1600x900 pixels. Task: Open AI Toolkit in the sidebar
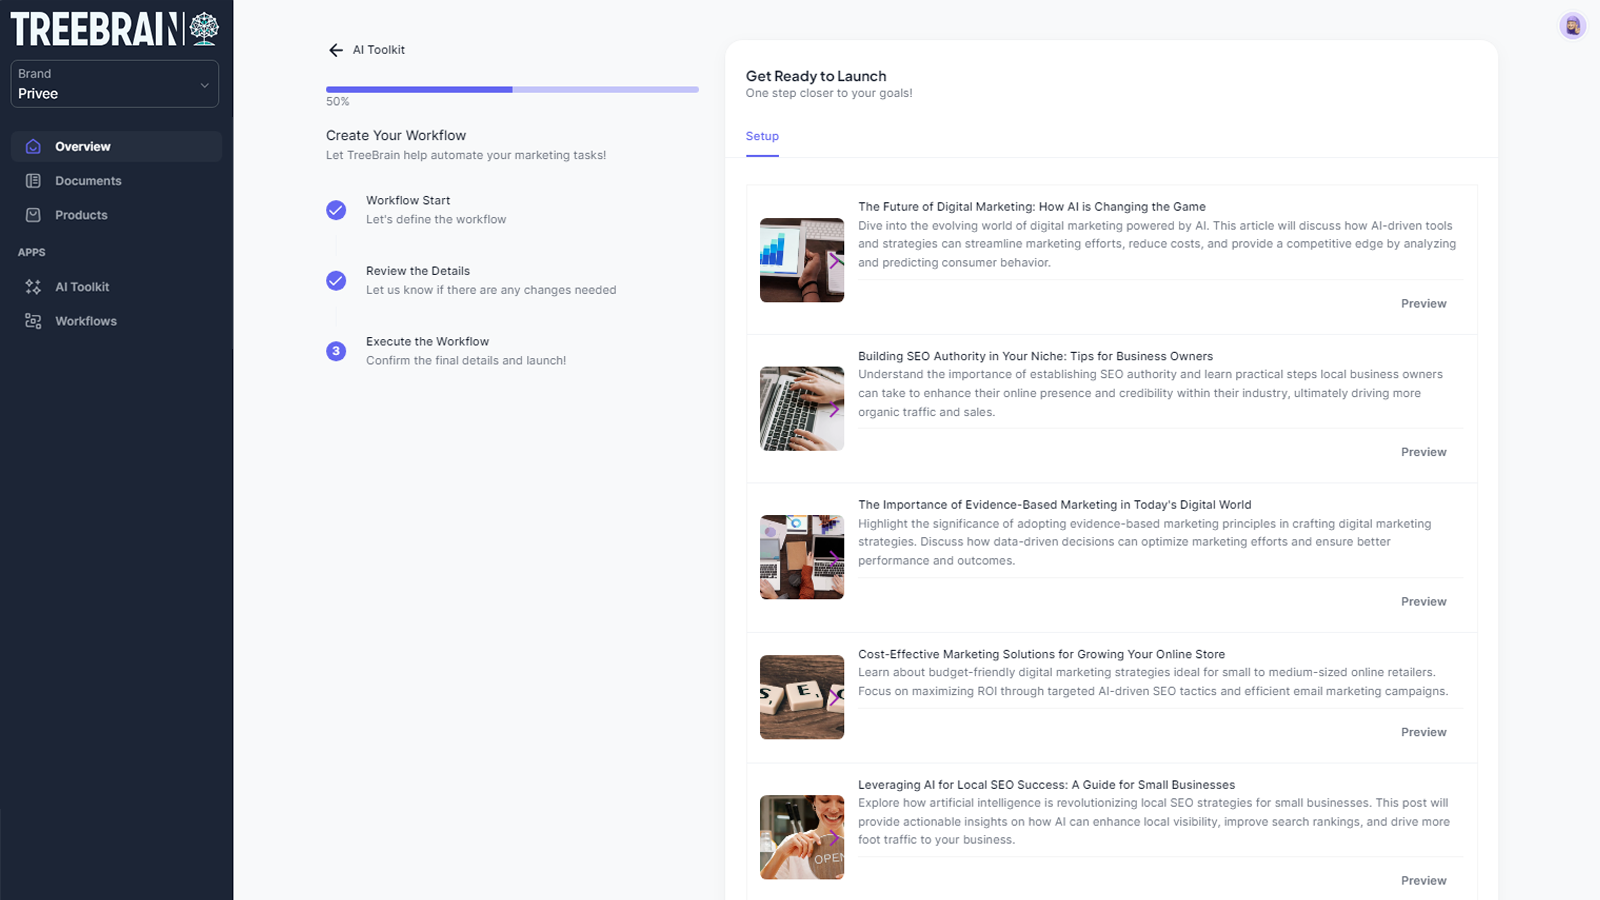pyautogui.click(x=116, y=287)
